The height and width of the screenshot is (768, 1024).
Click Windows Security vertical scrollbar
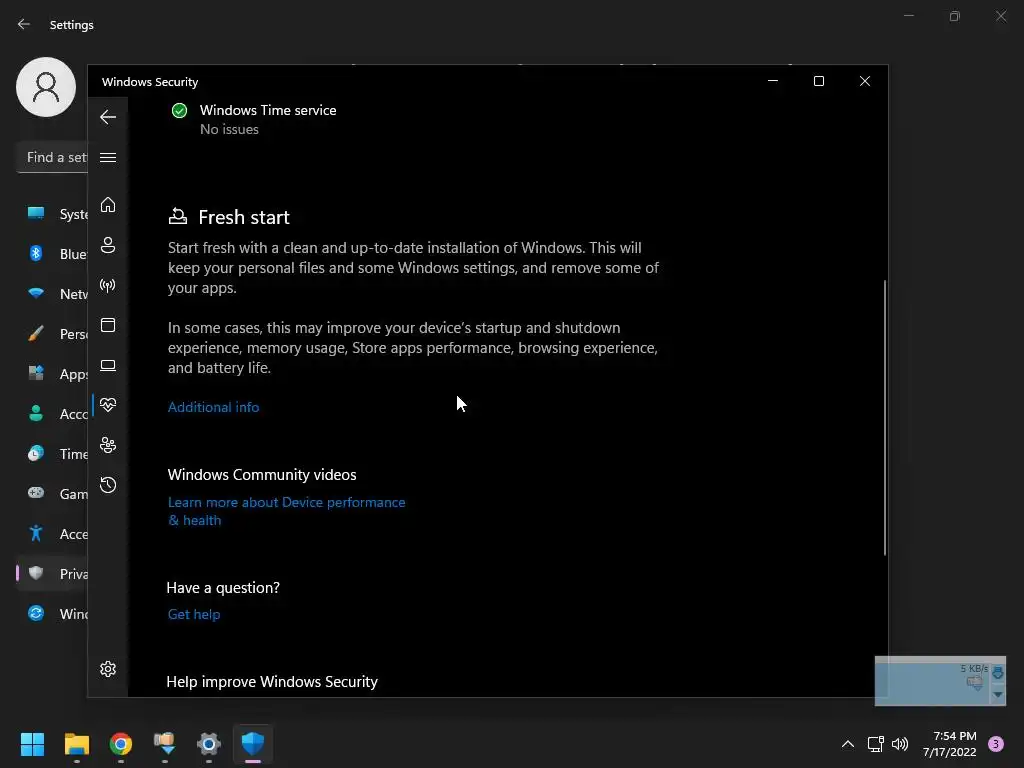coord(885,418)
